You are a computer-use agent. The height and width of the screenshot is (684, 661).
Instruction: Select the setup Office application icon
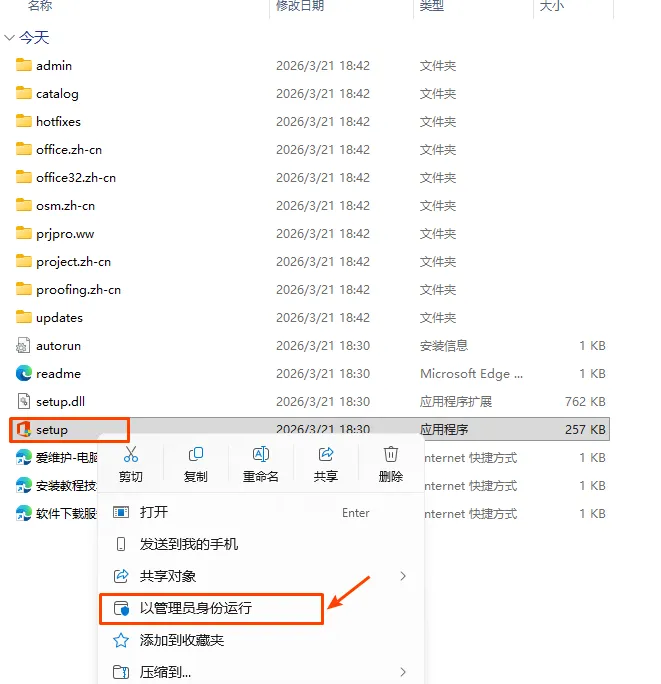(x=24, y=430)
